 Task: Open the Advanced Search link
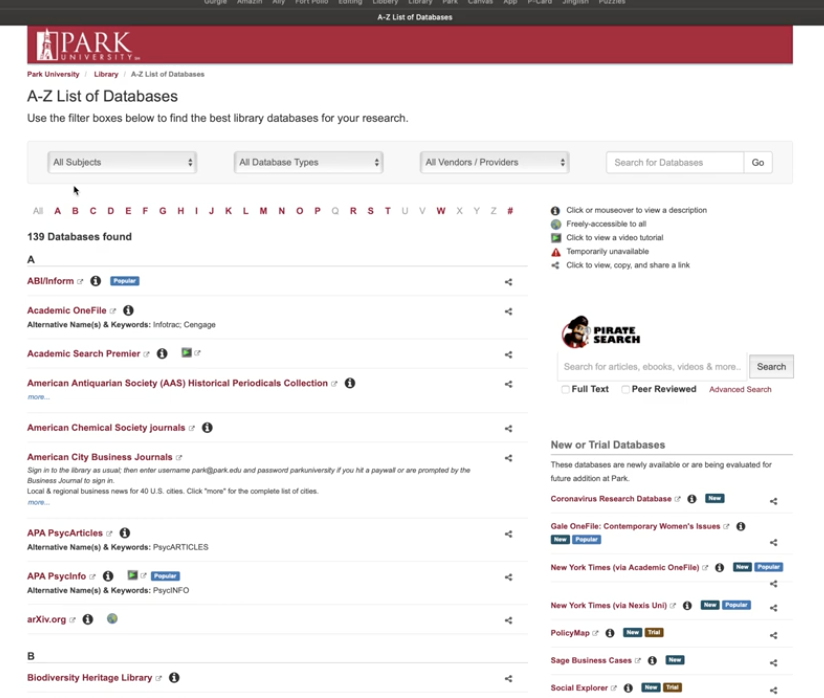coord(740,389)
